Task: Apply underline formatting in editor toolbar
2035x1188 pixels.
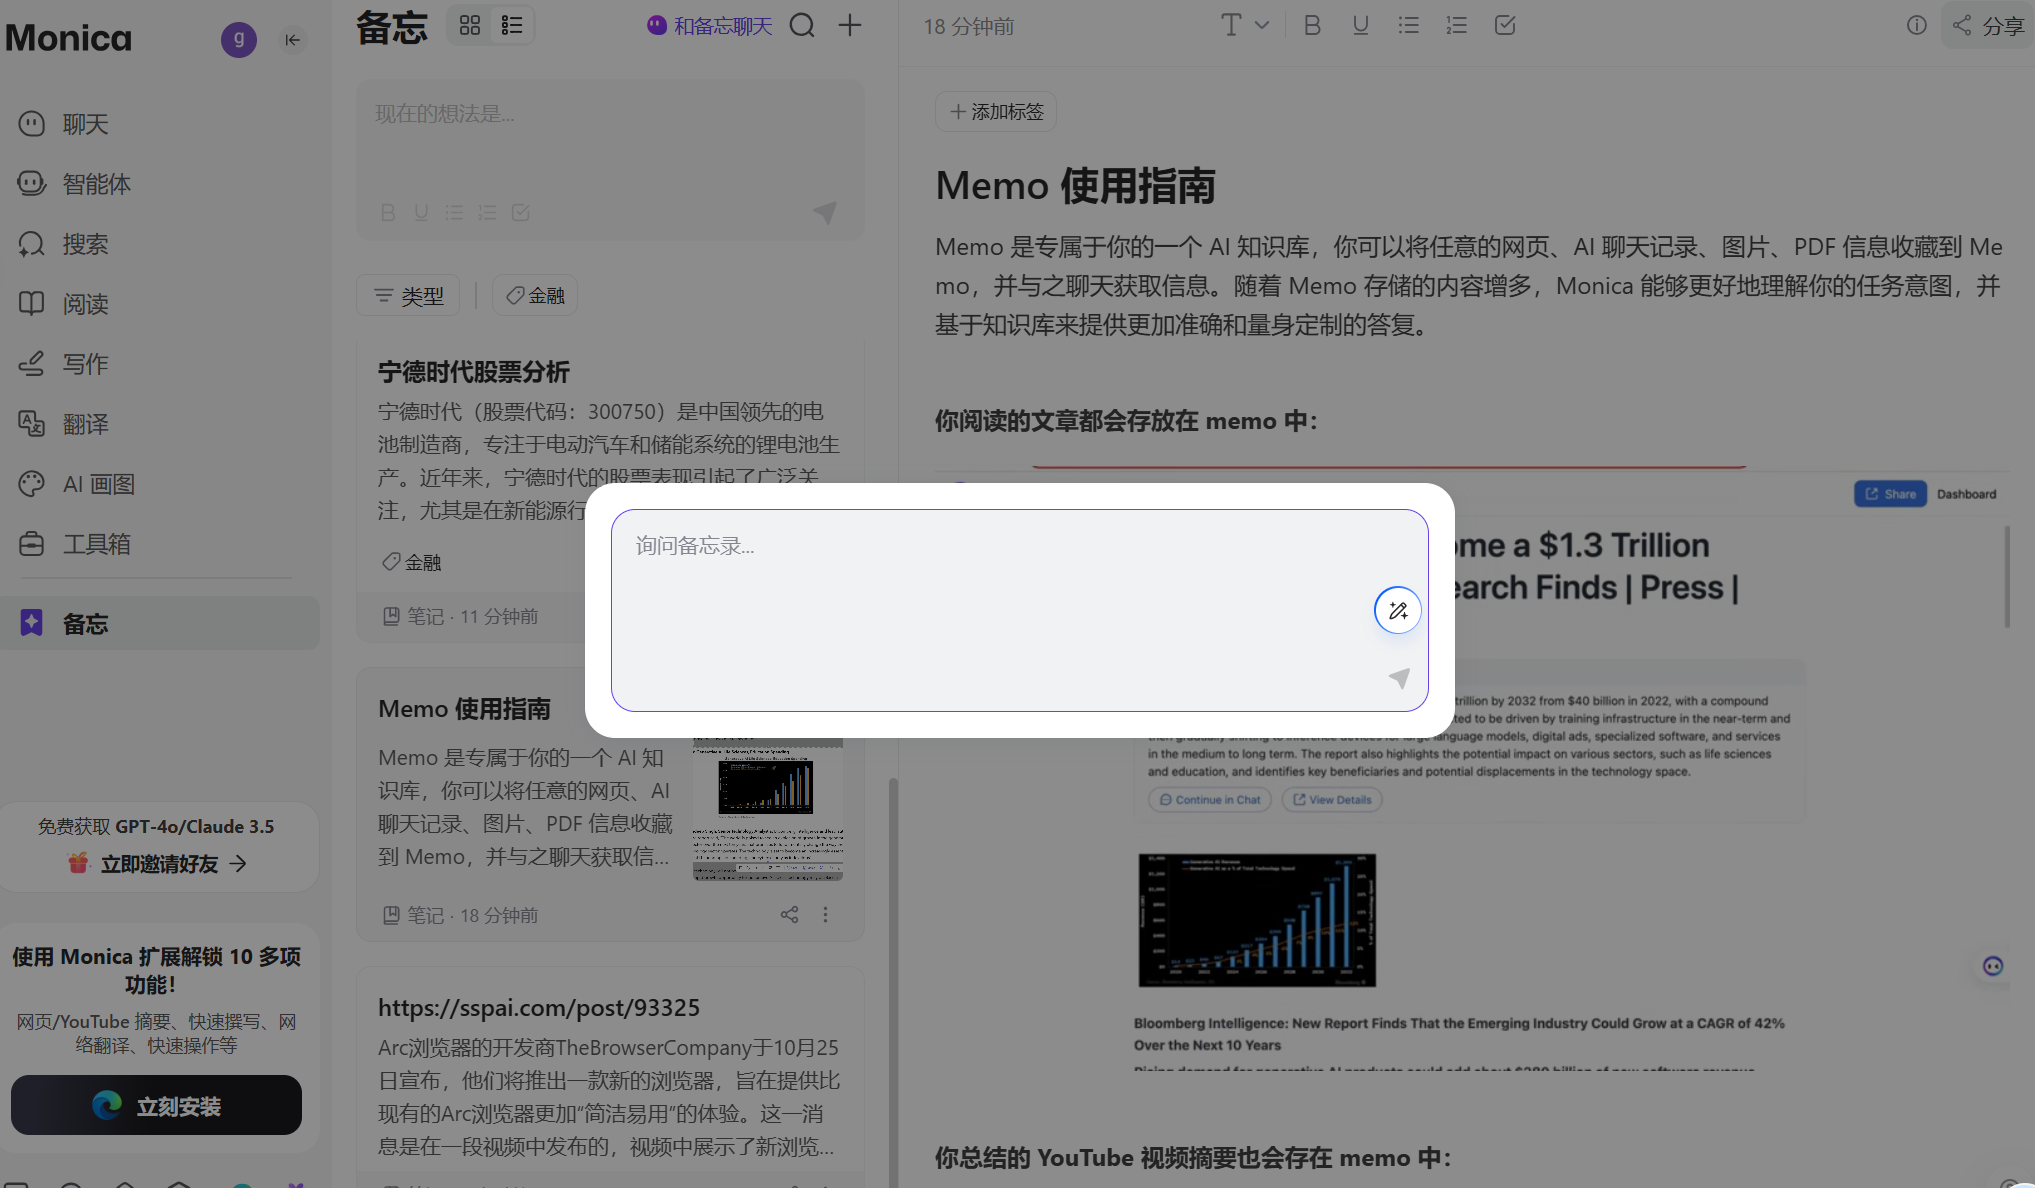Action: tap(1360, 25)
